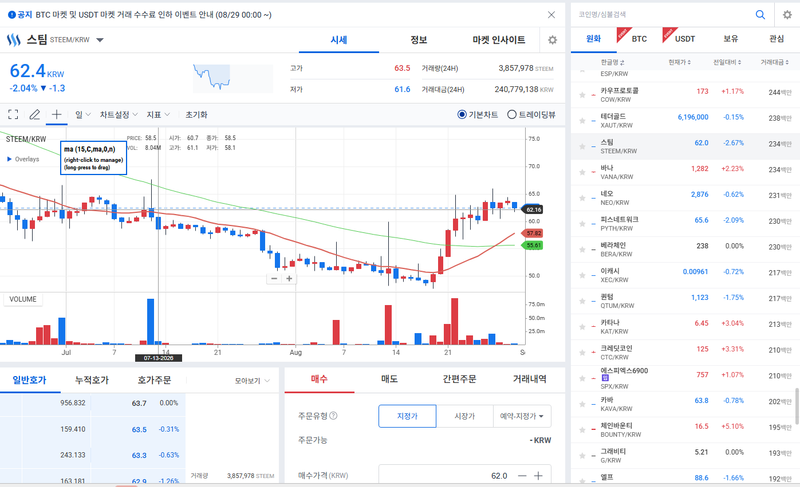Open the 일 interval dropdown
Image resolution: width=800 pixels, height=487 pixels.
(x=83, y=115)
